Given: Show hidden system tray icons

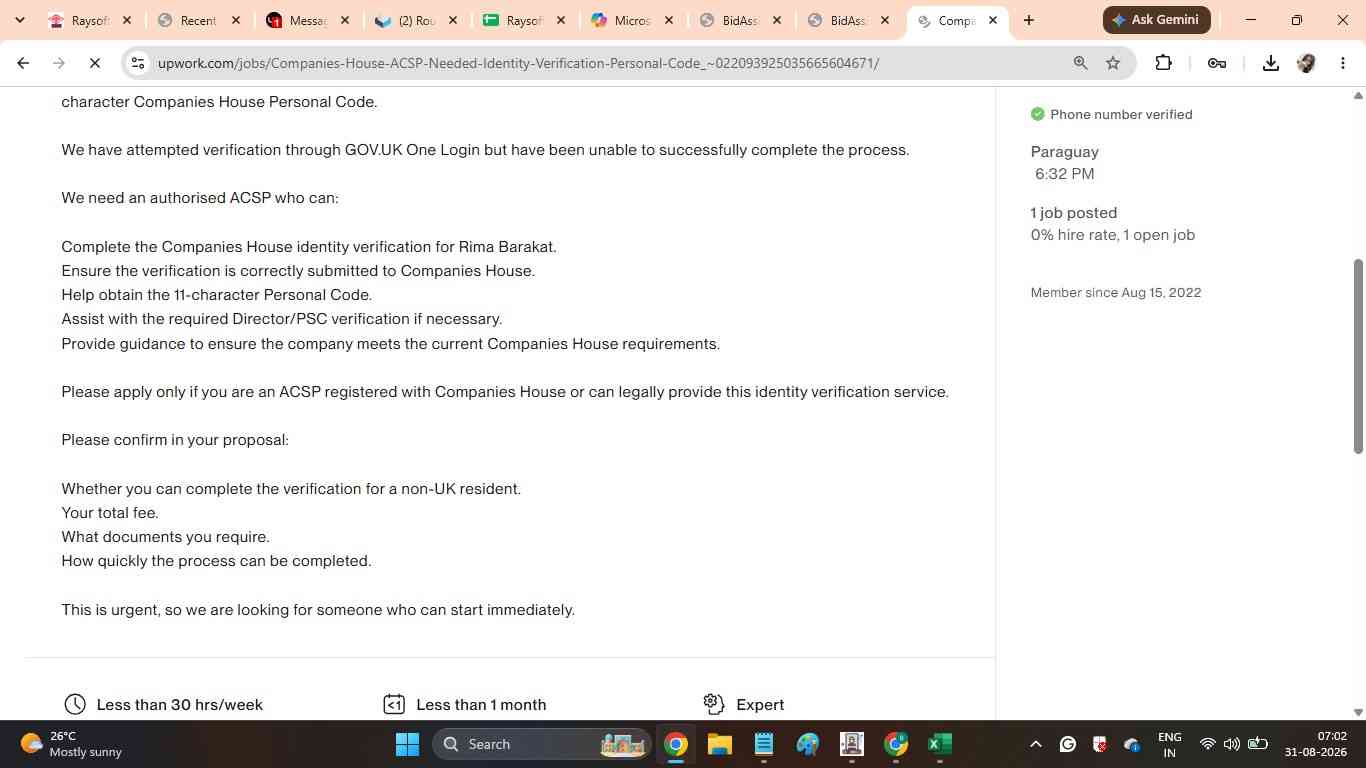Looking at the screenshot, I should (1036, 744).
